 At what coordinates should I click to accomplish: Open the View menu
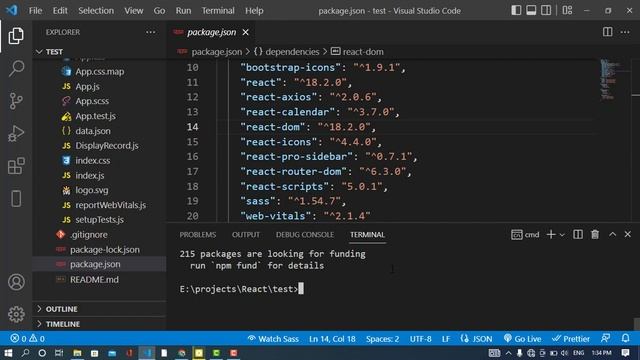(133, 11)
